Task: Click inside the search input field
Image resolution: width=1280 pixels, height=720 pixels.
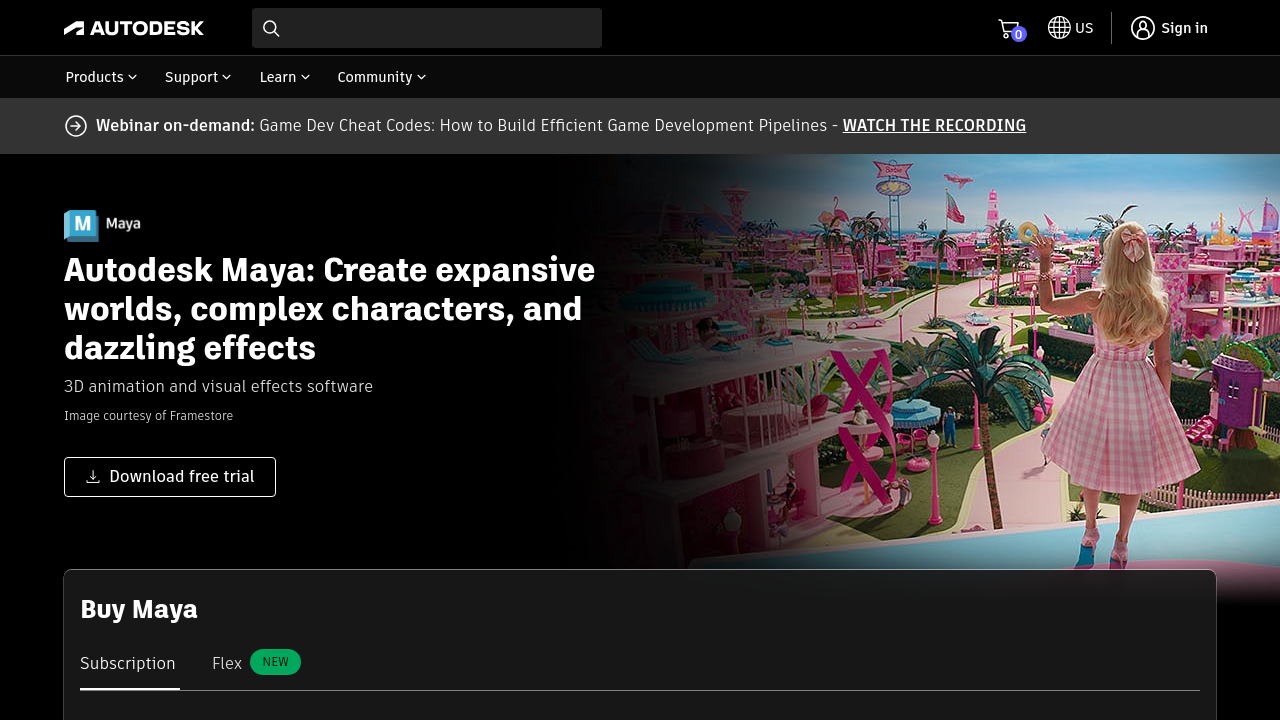Action: click(440, 28)
